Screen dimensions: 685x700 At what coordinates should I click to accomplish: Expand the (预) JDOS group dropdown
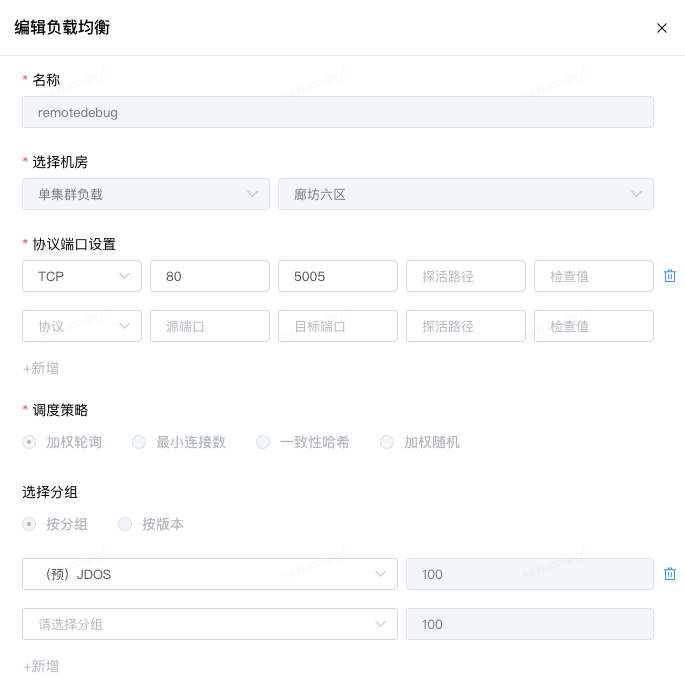tap(210, 574)
